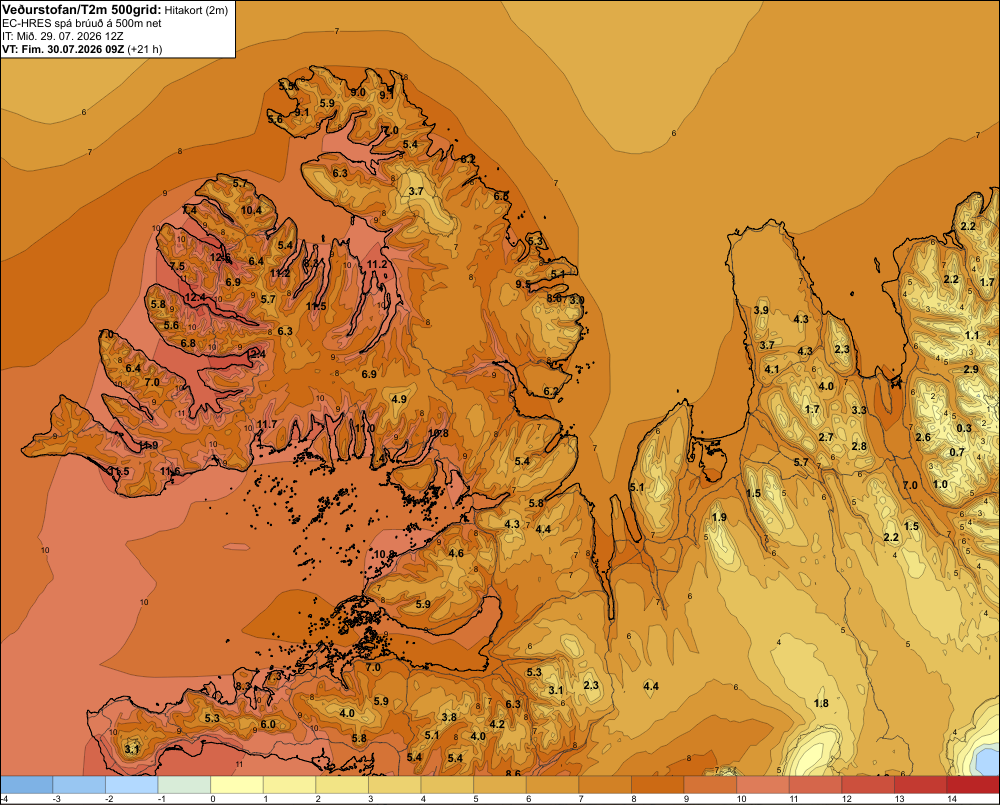Click the legend tick label '14'
The height and width of the screenshot is (805, 1000).
tap(952, 799)
